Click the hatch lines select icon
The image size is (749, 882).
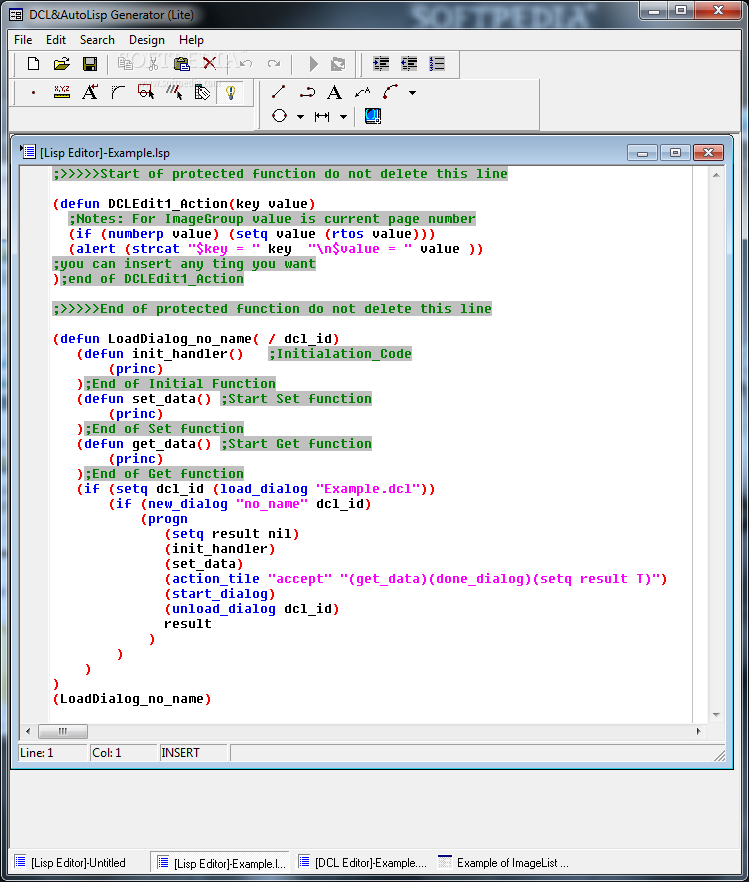click(174, 92)
